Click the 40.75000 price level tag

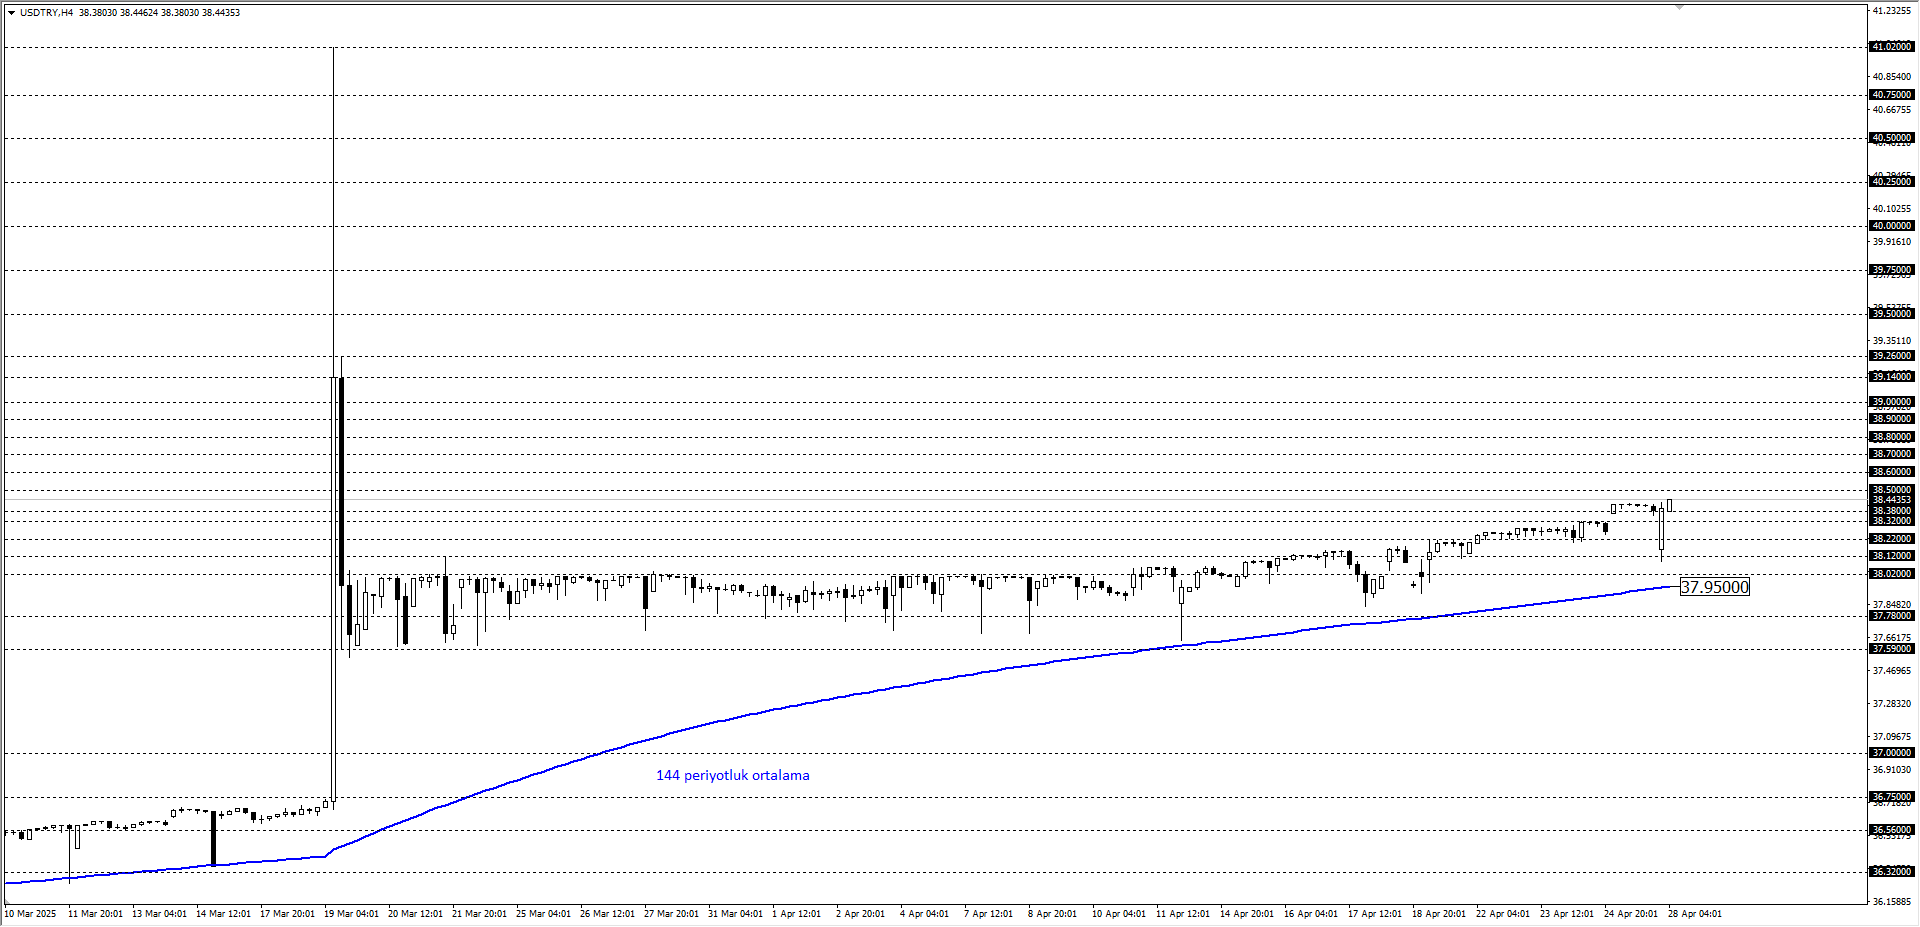tap(1892, 95)
